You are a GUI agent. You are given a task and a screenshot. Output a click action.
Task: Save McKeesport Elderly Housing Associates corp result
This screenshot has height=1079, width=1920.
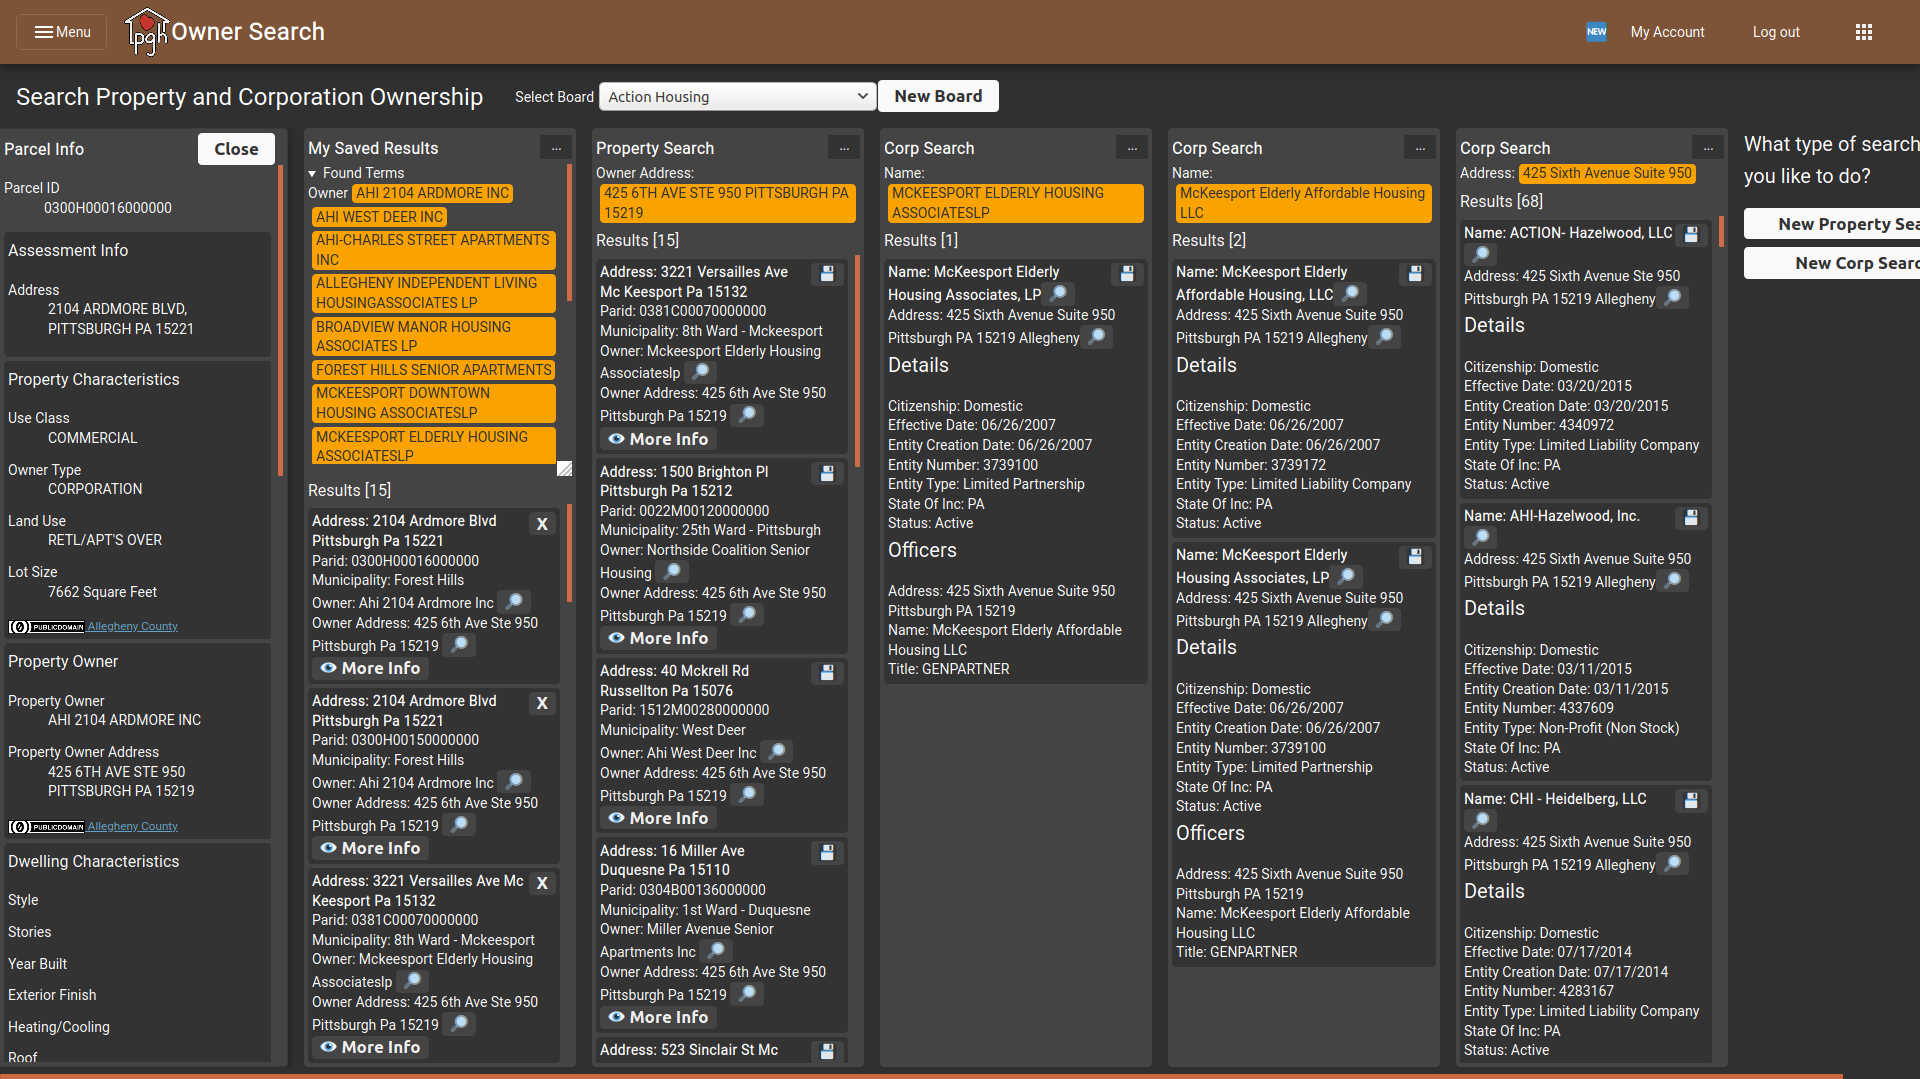pyautogui.click(x=1127, y=274)
